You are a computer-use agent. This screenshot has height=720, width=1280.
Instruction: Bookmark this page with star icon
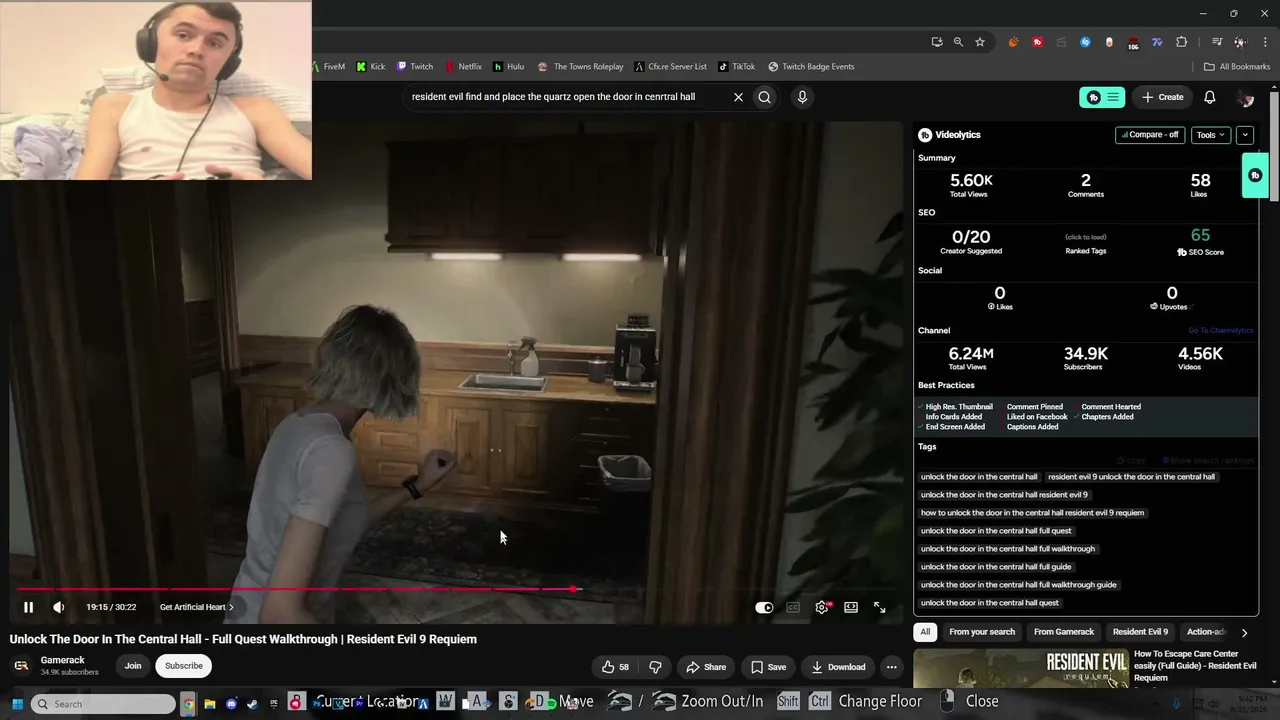click(x=980, y=42)
